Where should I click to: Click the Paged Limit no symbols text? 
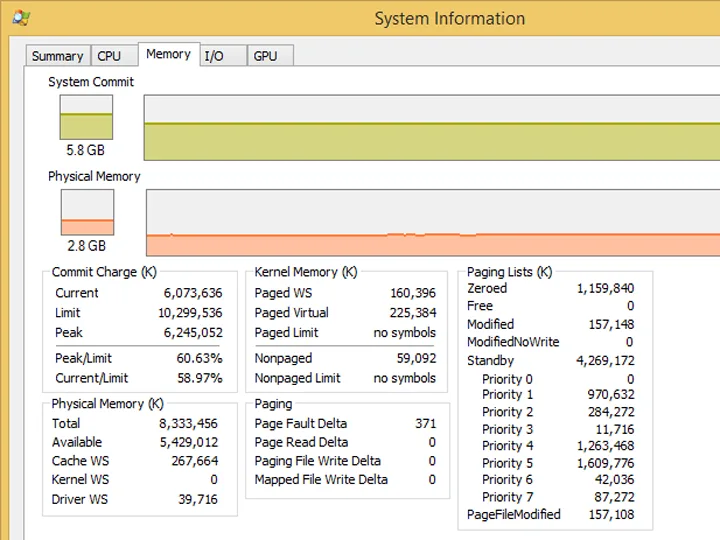405,332
